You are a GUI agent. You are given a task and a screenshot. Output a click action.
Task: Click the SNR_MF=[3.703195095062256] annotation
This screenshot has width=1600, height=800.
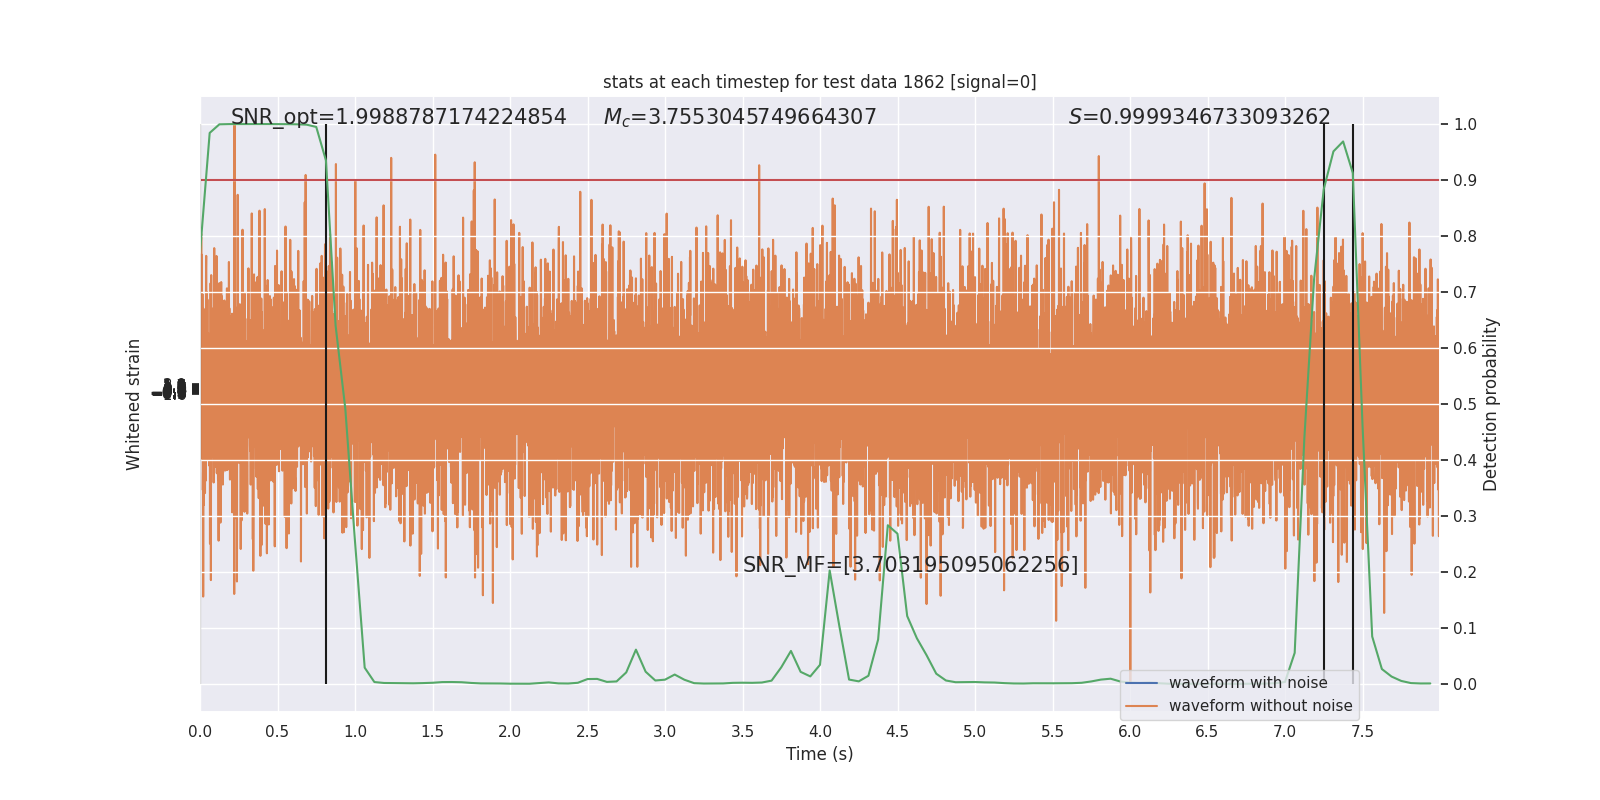pos(910,565)
